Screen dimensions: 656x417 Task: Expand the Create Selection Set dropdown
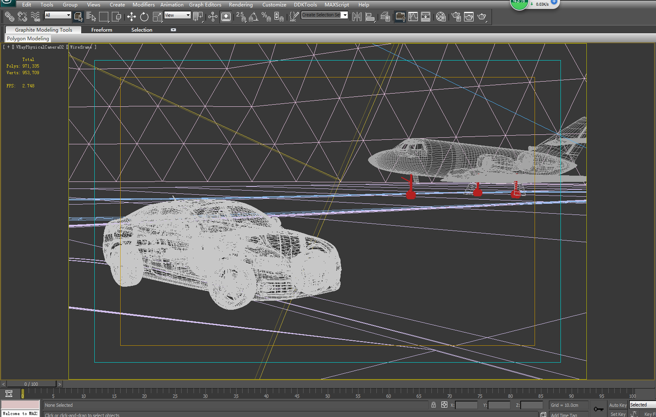344,15
